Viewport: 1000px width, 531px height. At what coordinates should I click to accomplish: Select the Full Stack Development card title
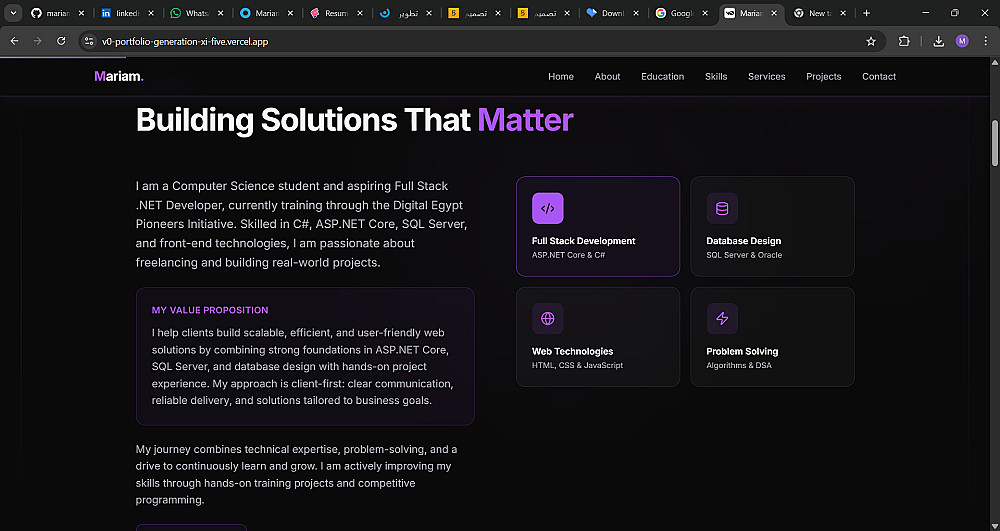point(584,241)
